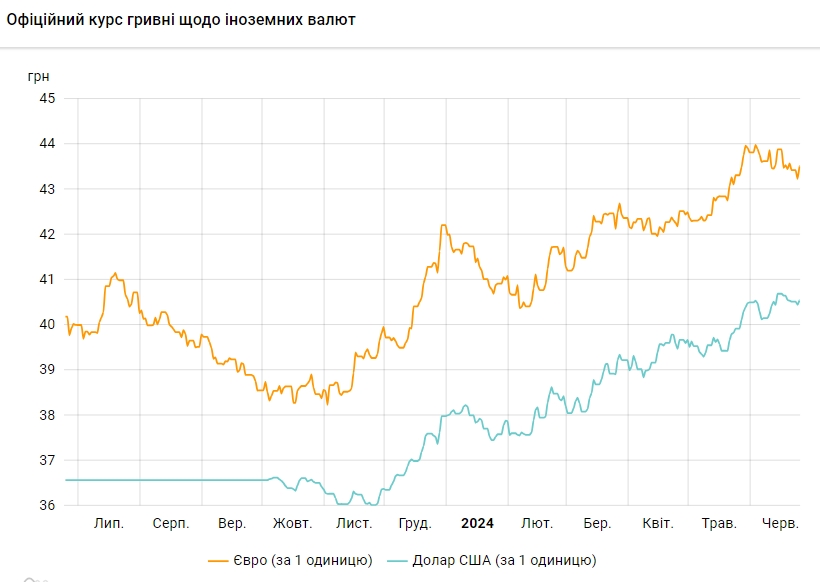
Task: Click the Лют. month label
Action: tap(537, 524)
